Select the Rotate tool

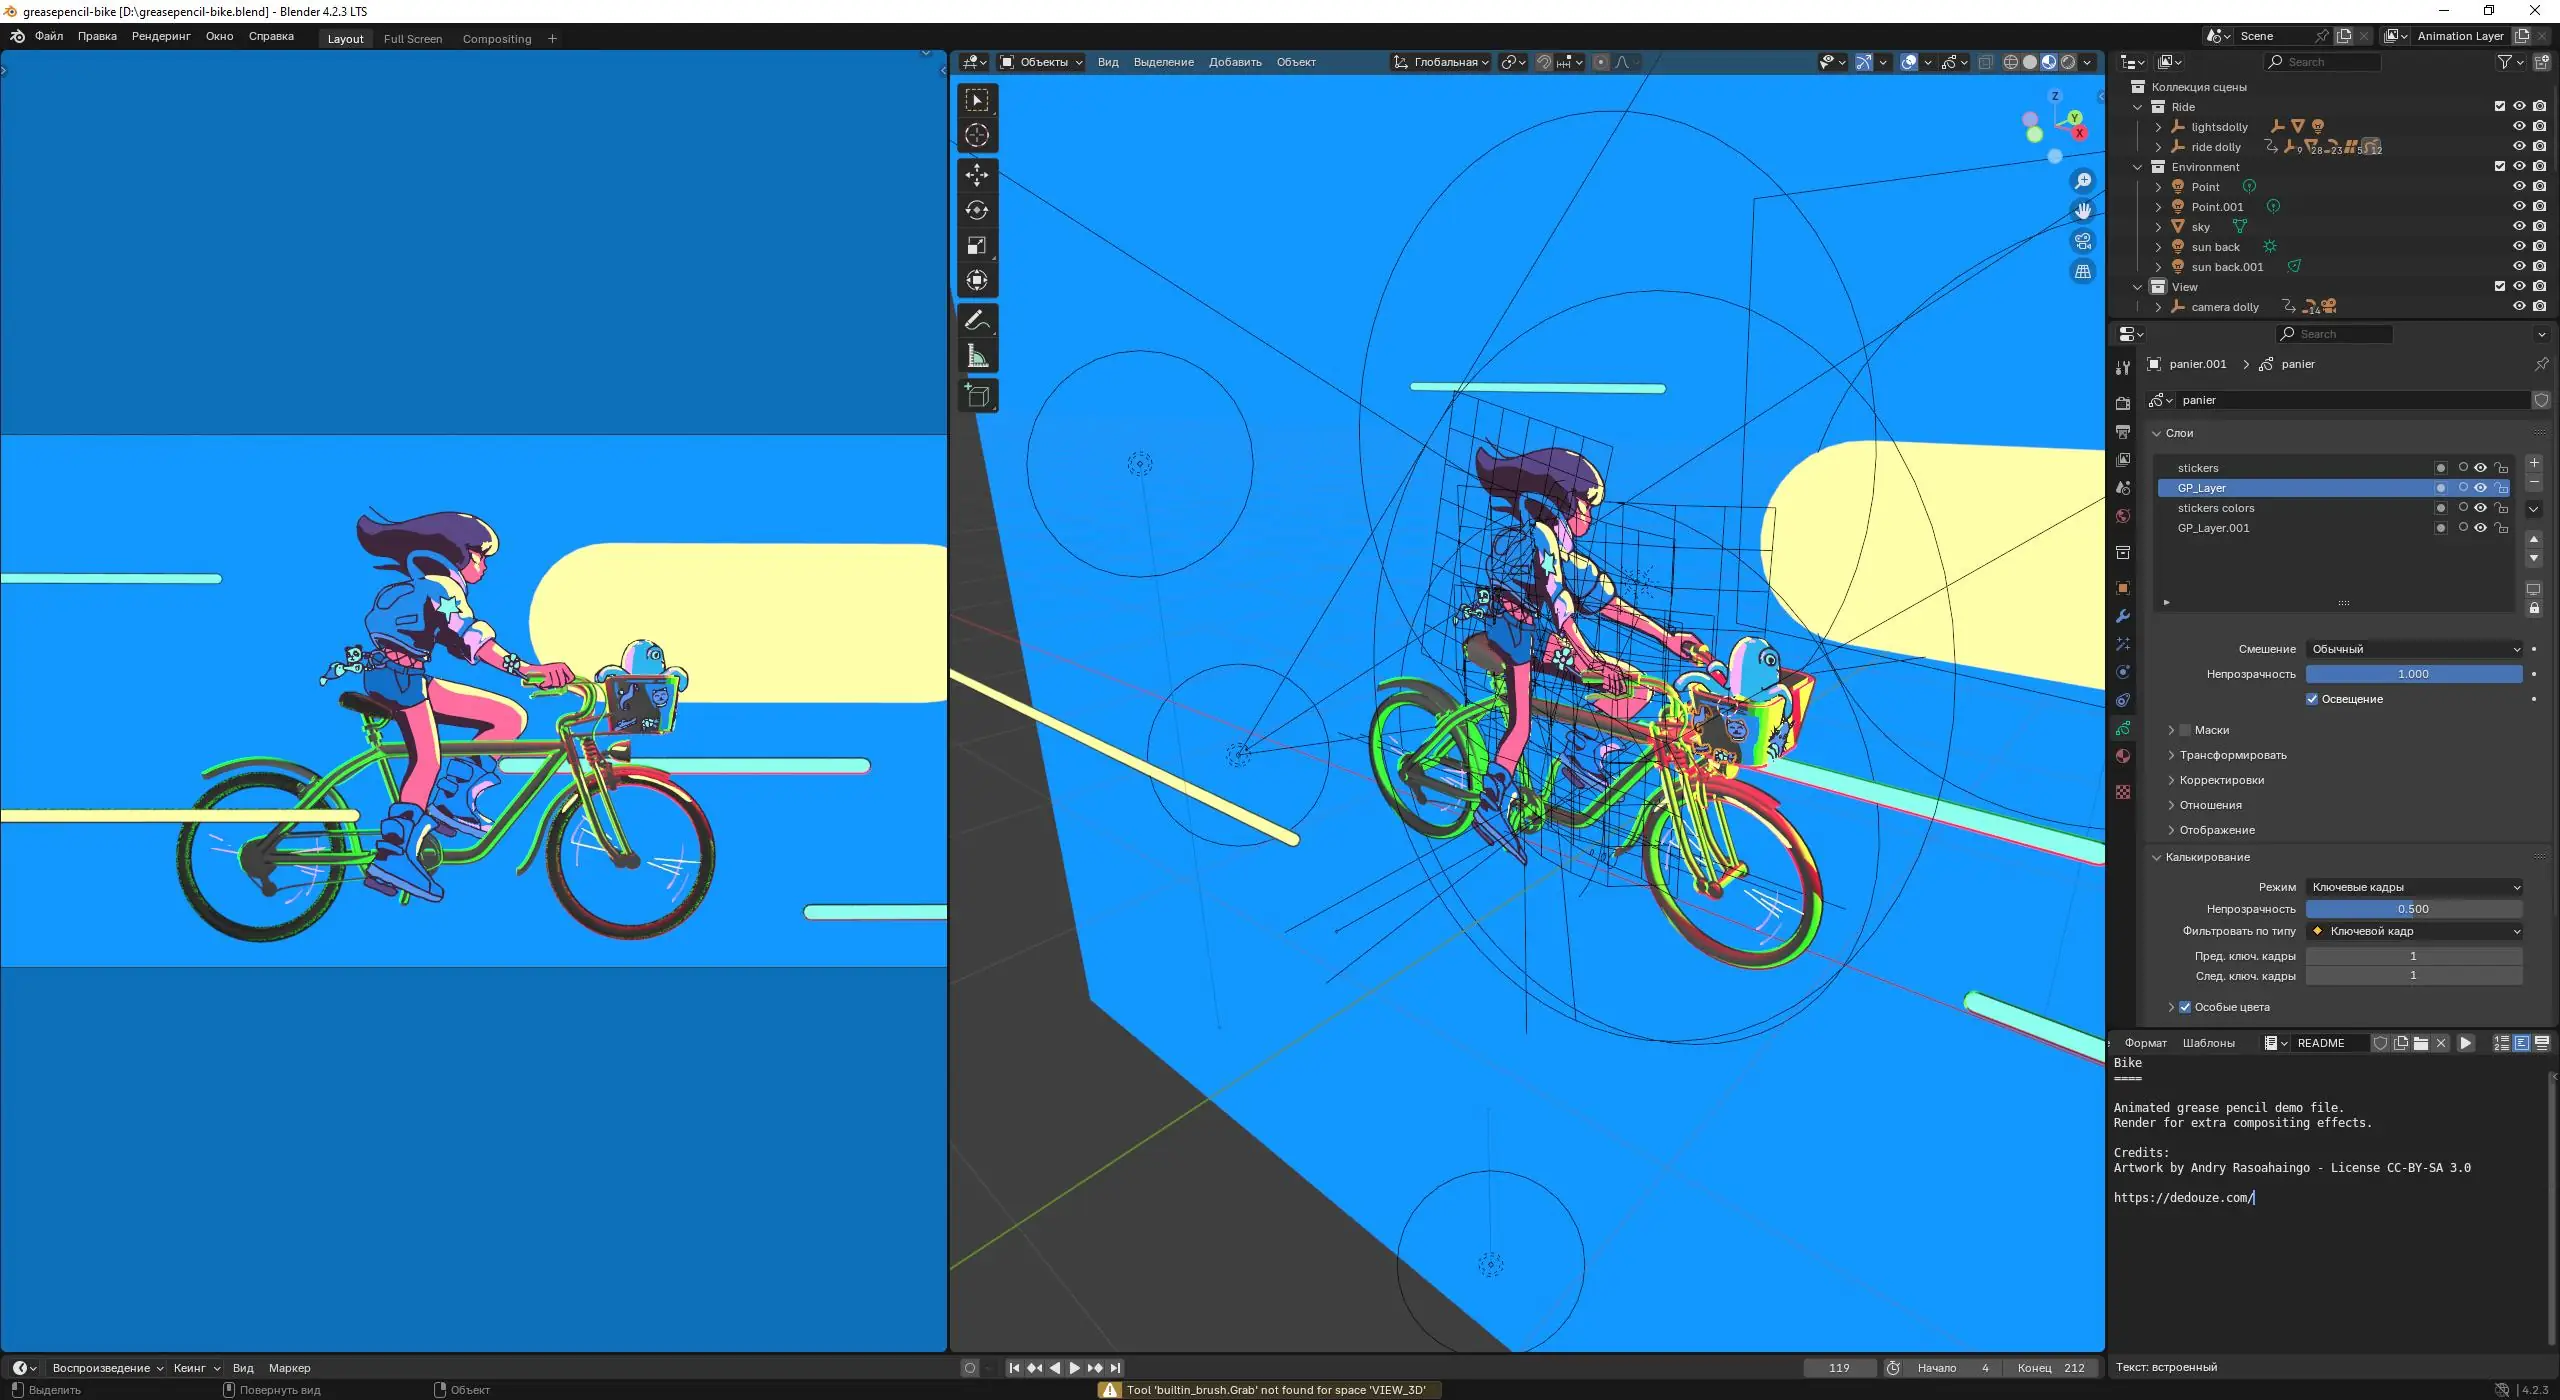[977, 210]
